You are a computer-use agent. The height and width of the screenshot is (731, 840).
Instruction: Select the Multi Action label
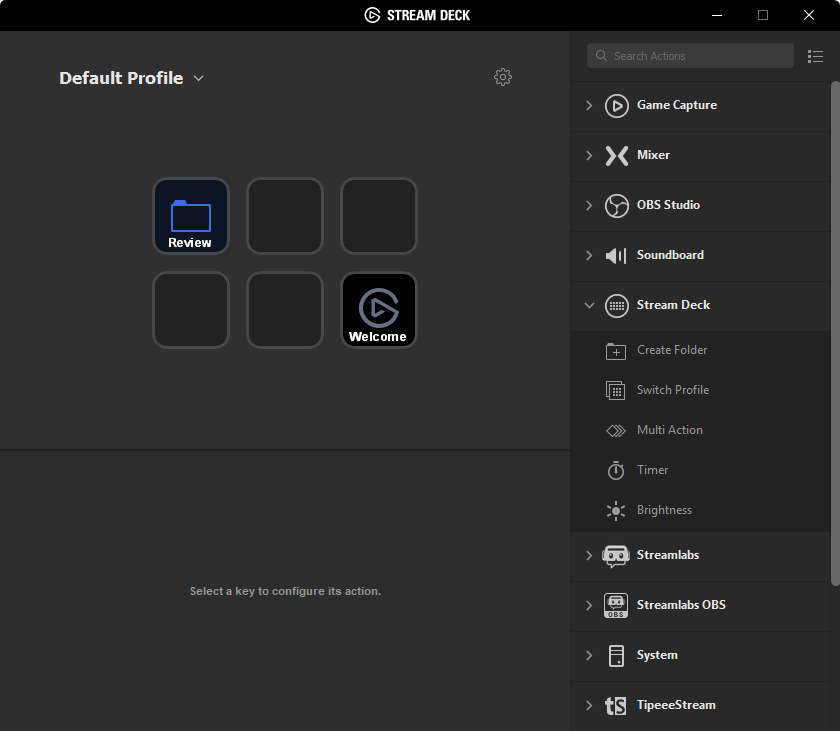[670, 430]
